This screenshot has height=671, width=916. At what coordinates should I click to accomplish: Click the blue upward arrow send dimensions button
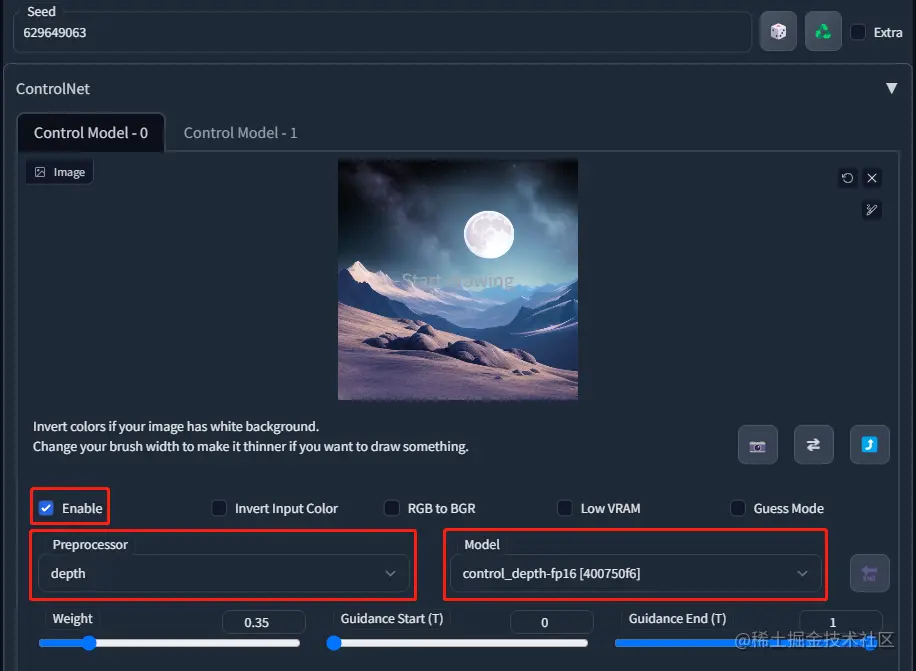point(869,446)
